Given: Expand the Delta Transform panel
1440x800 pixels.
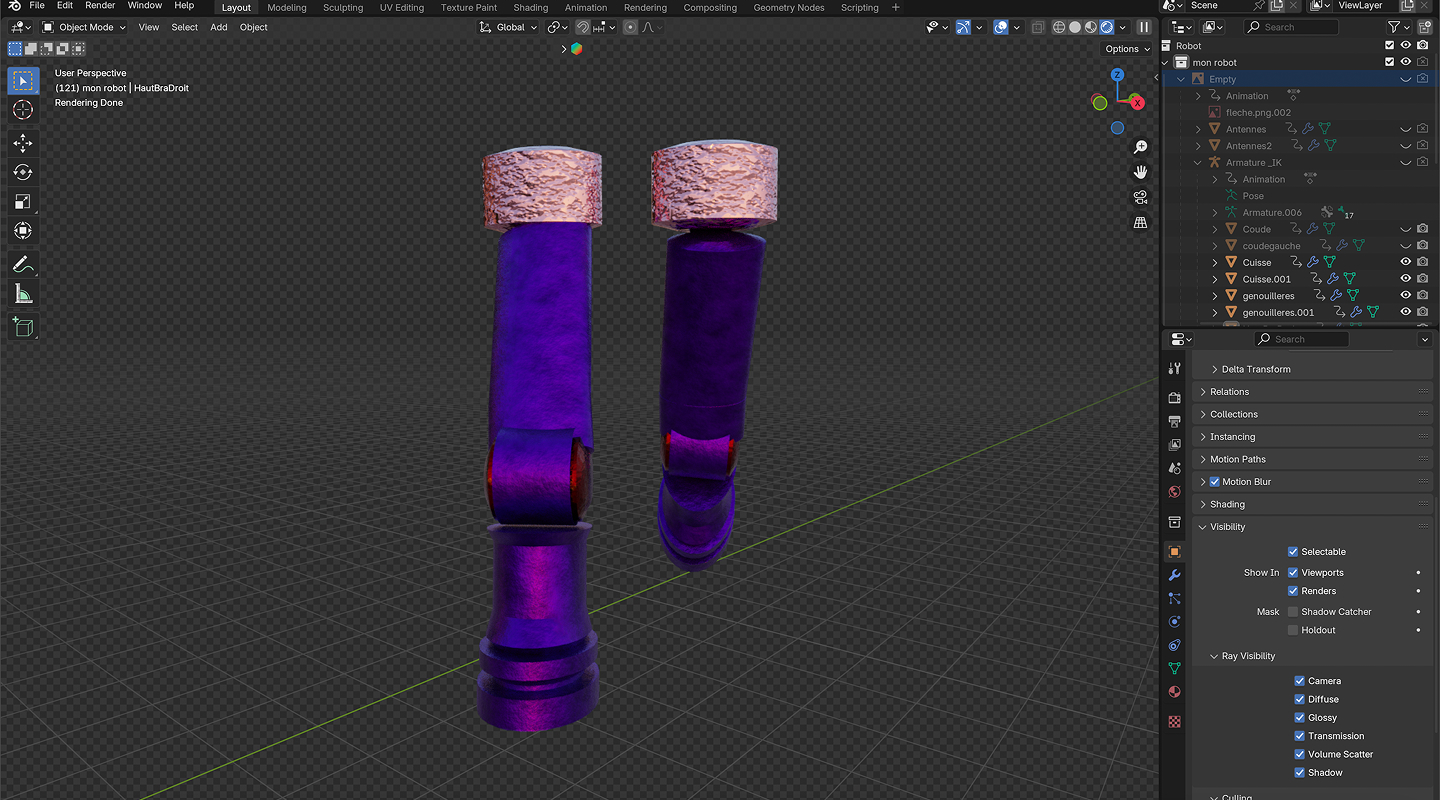Looking at the screenshot, I should pos(1256,369).
